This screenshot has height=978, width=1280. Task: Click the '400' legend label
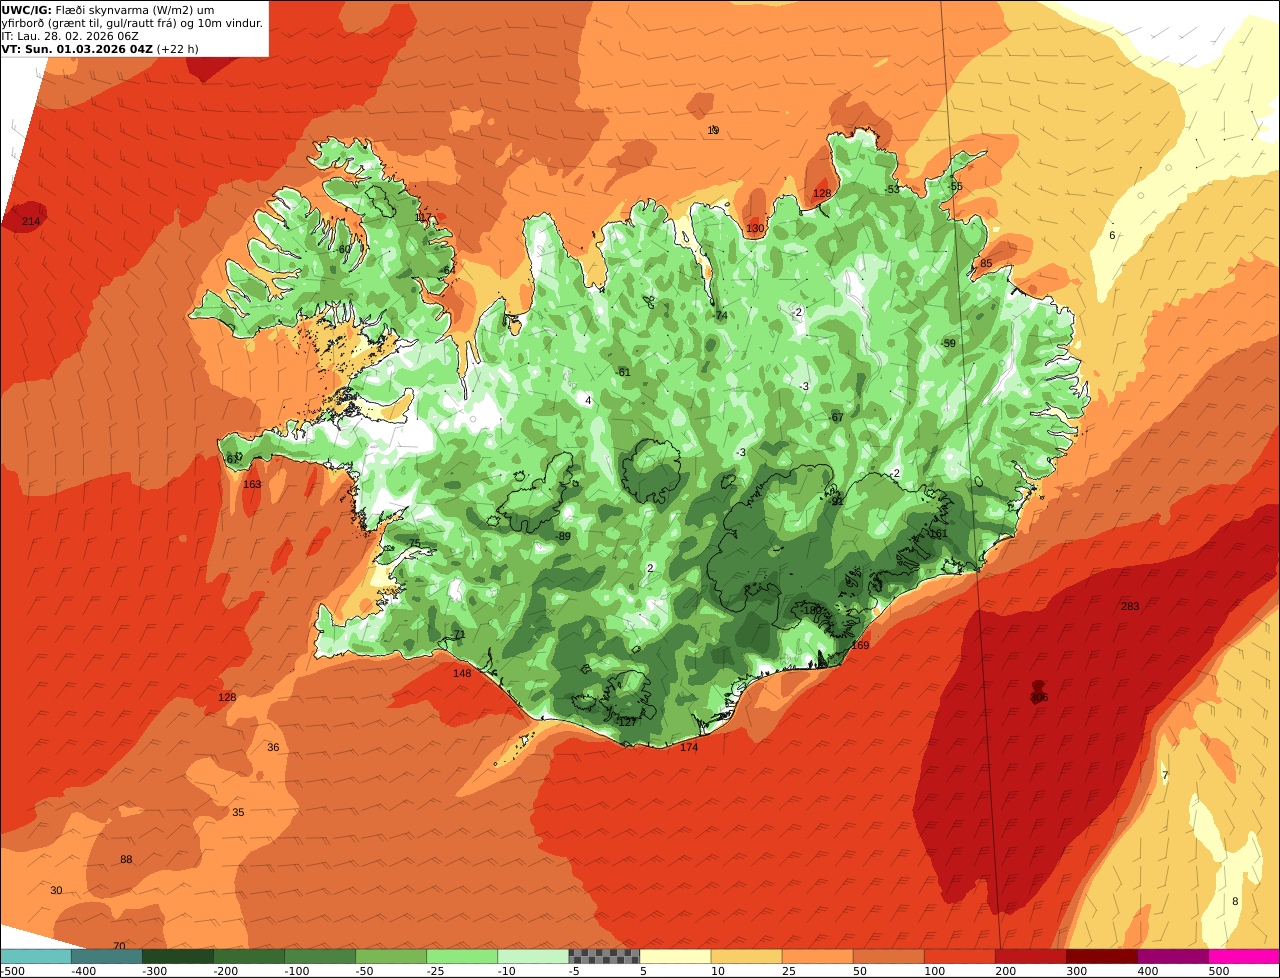(1147, 971)
